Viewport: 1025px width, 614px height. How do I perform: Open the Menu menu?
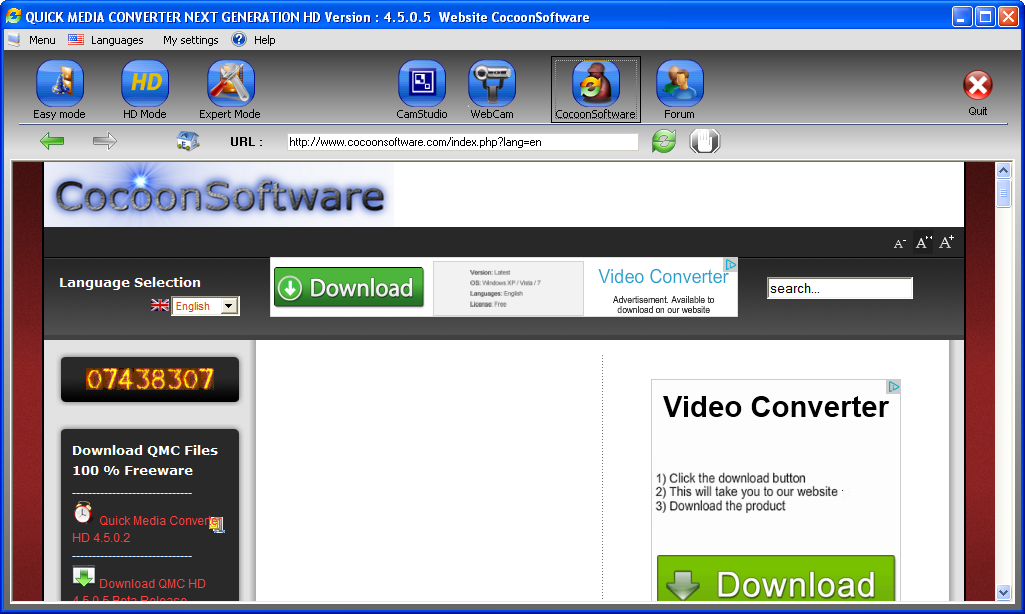coord(42,40)
